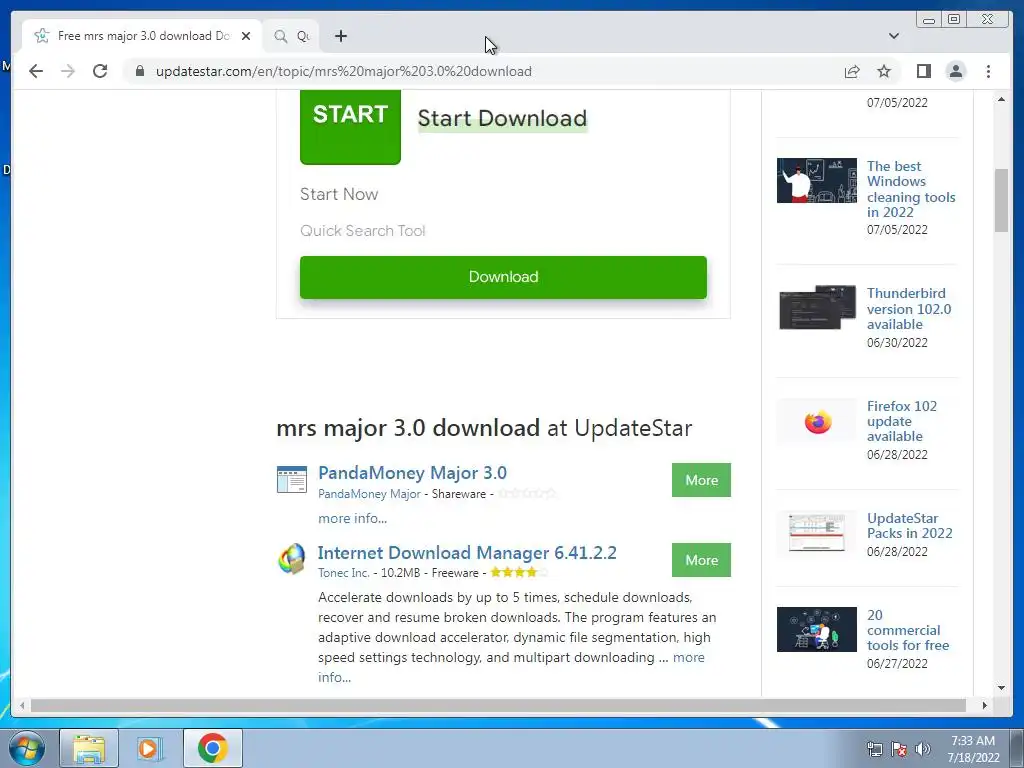
Task: Open 'Thunderbird version 102.0 available' article
Action: coord(909,309)
